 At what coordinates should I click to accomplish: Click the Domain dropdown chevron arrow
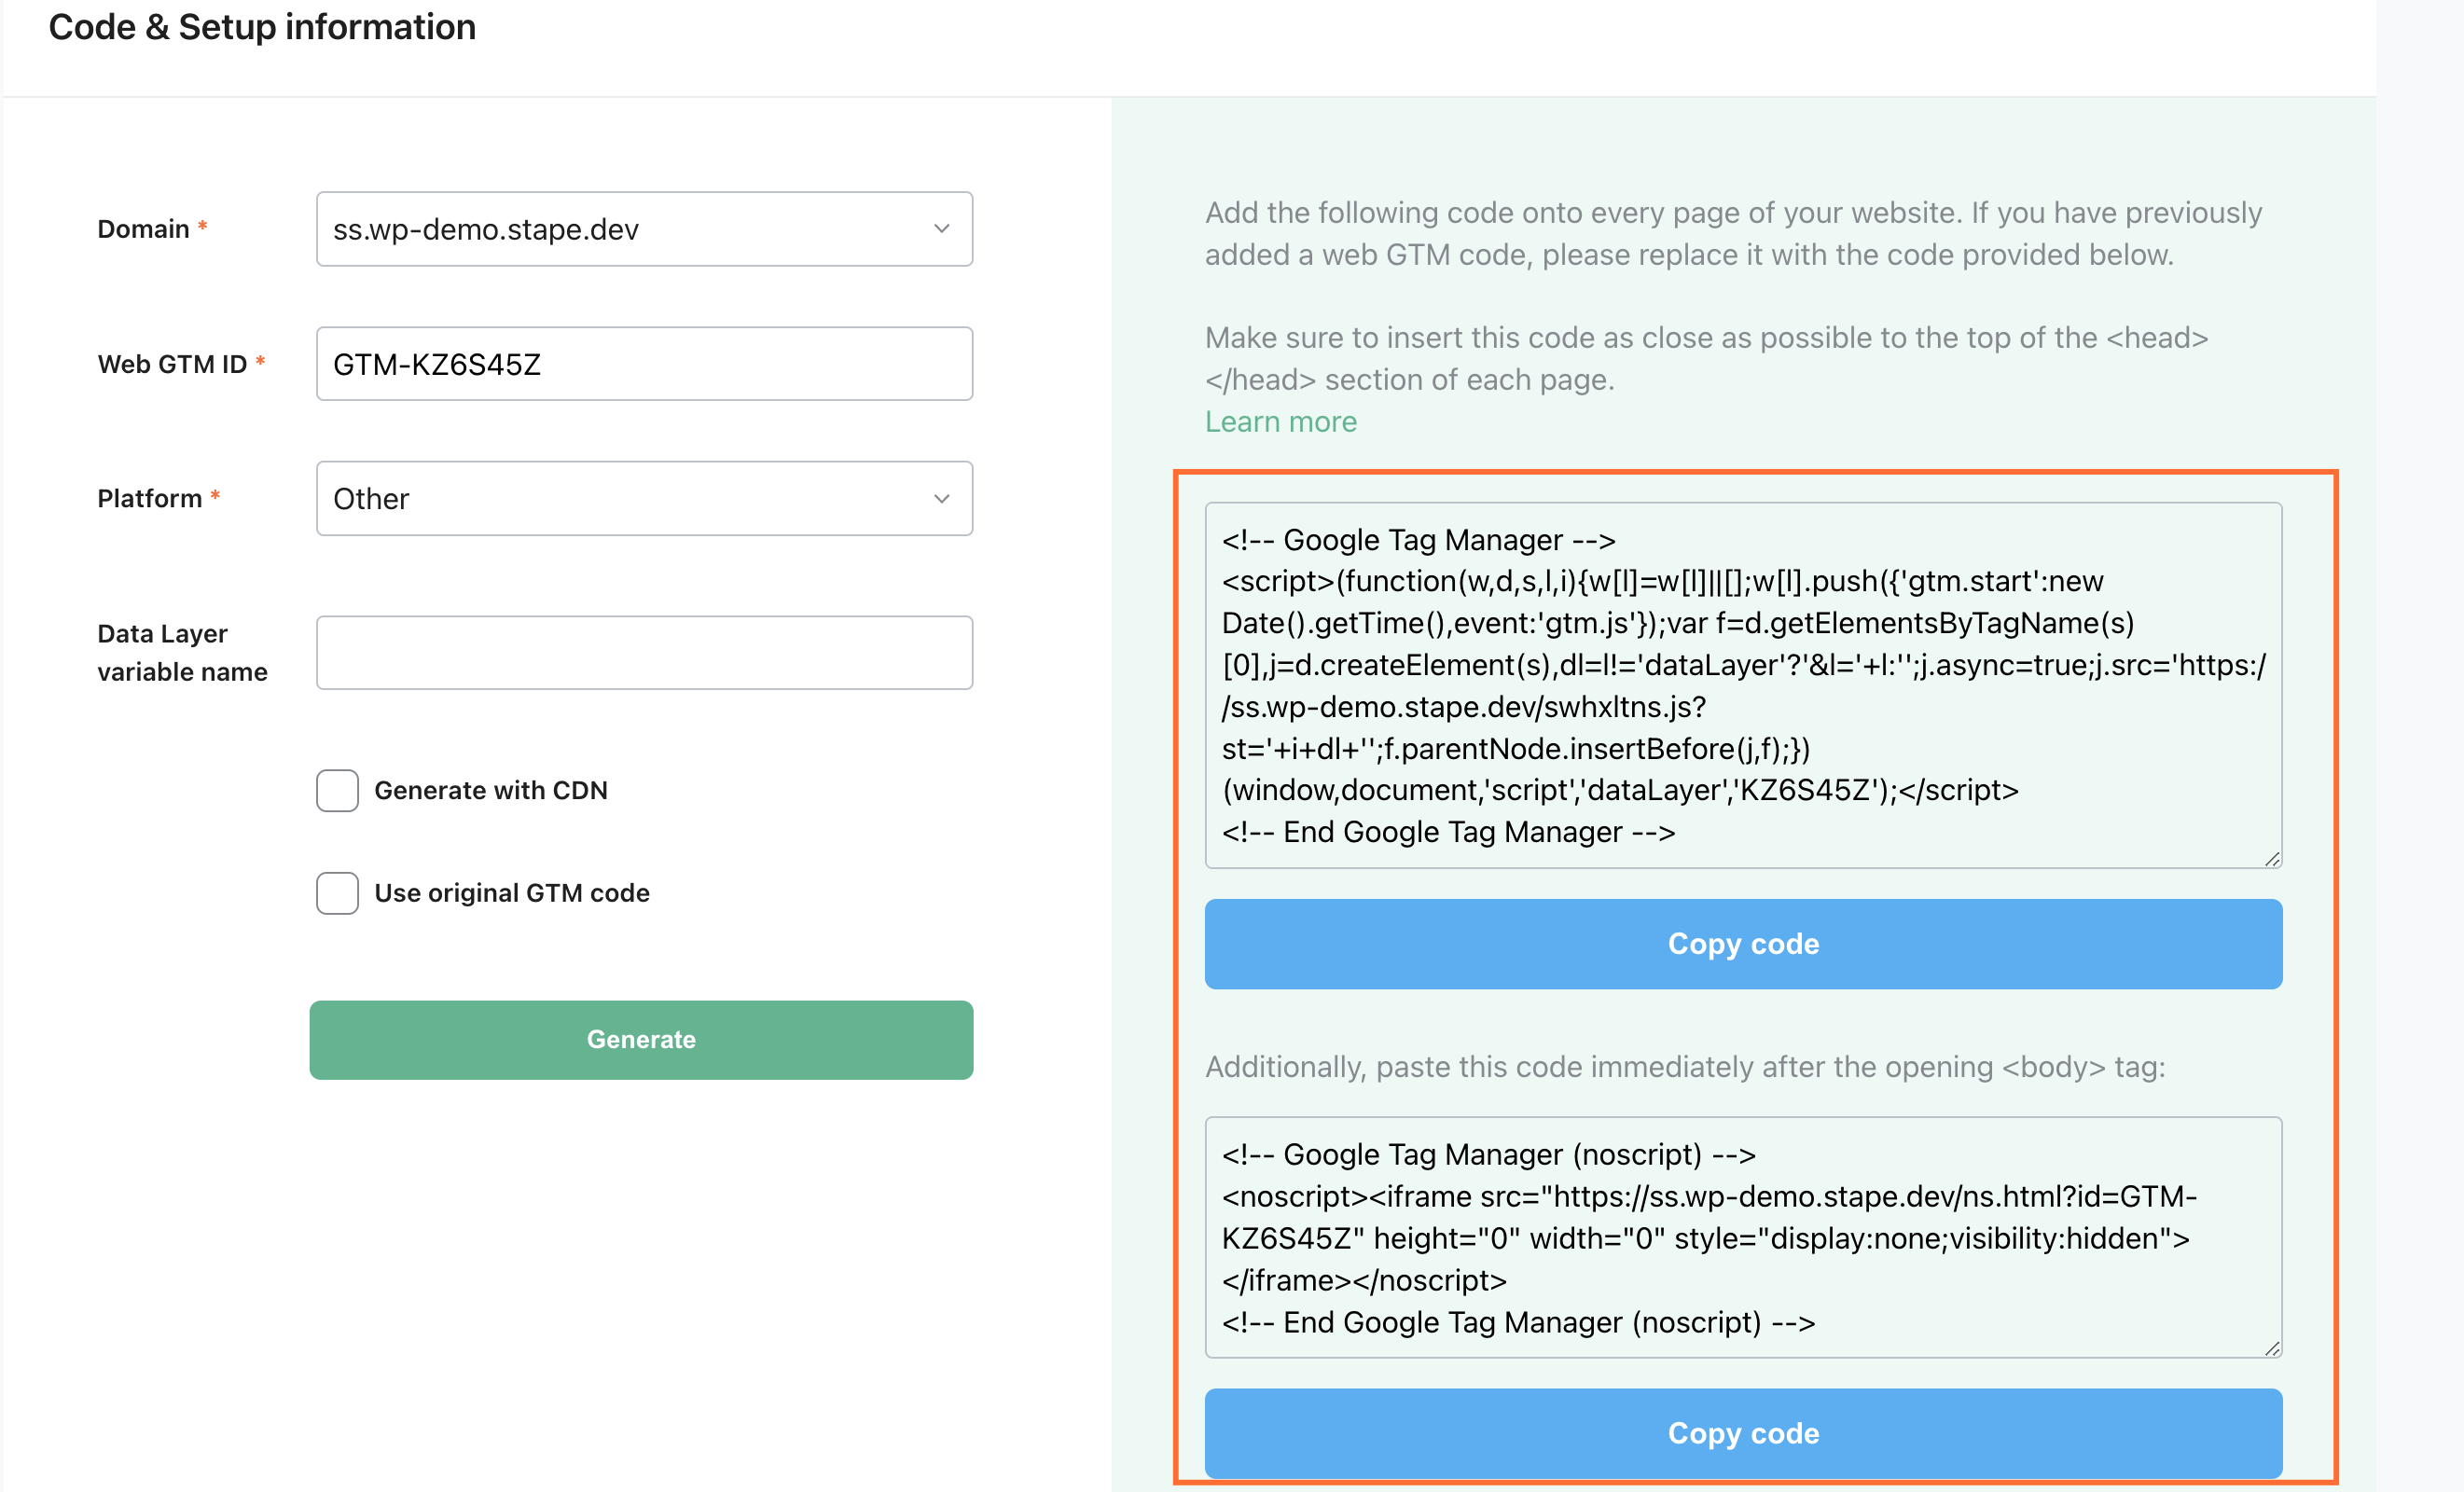[941, 229]
